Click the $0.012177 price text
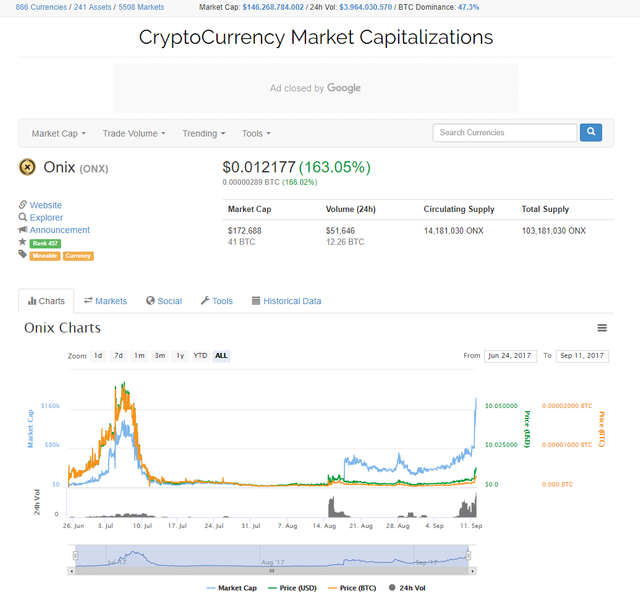This screenshot has width=640, height=599. click(x=259, y=167)
